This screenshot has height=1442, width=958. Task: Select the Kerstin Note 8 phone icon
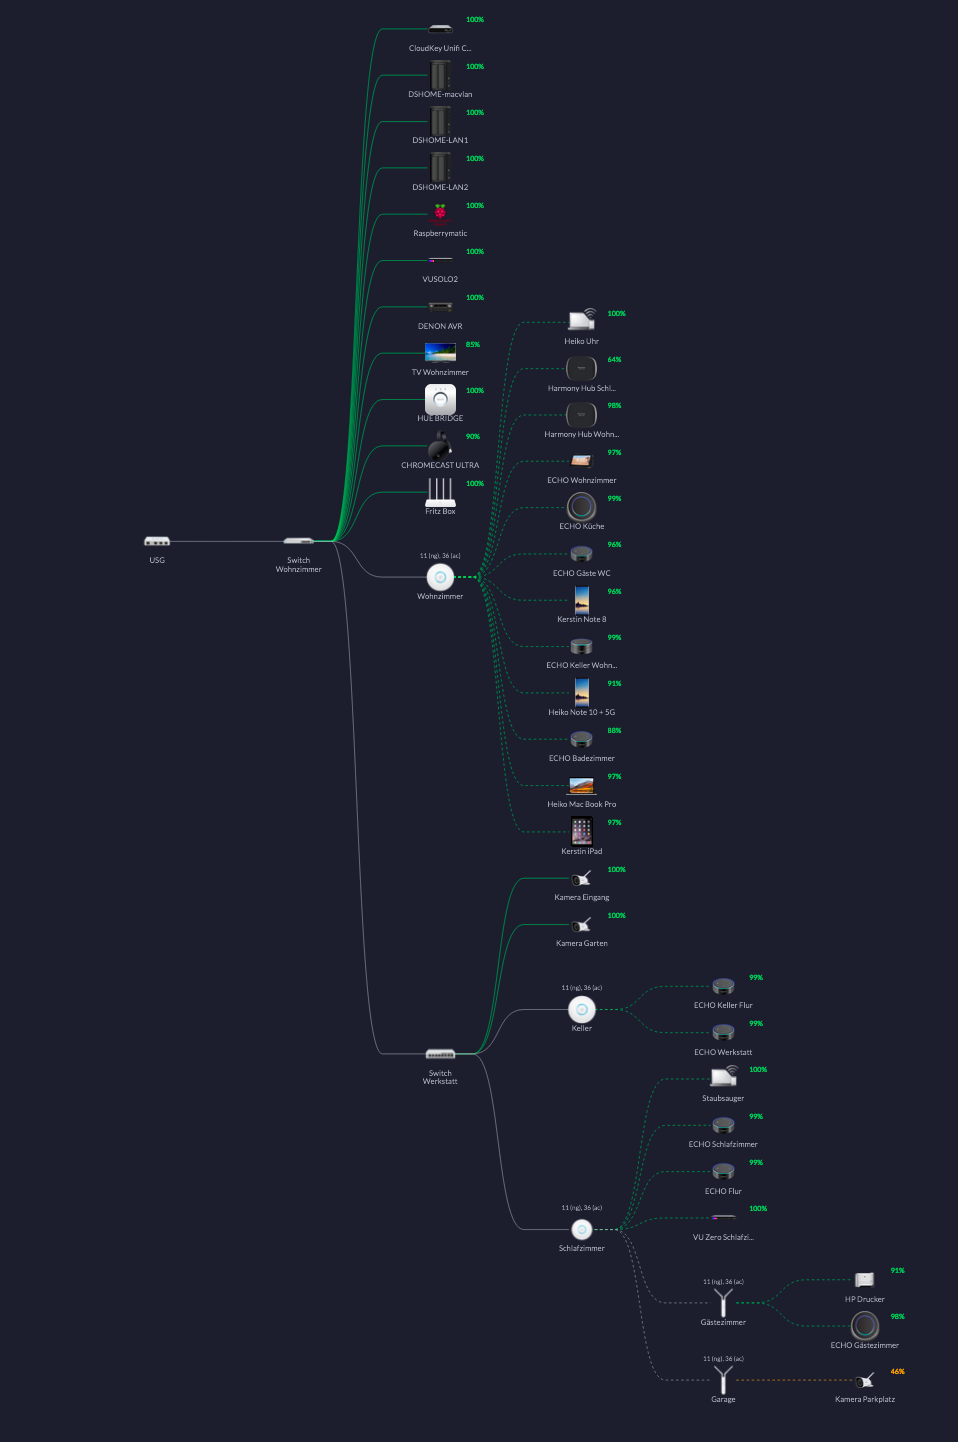[582, 600]
